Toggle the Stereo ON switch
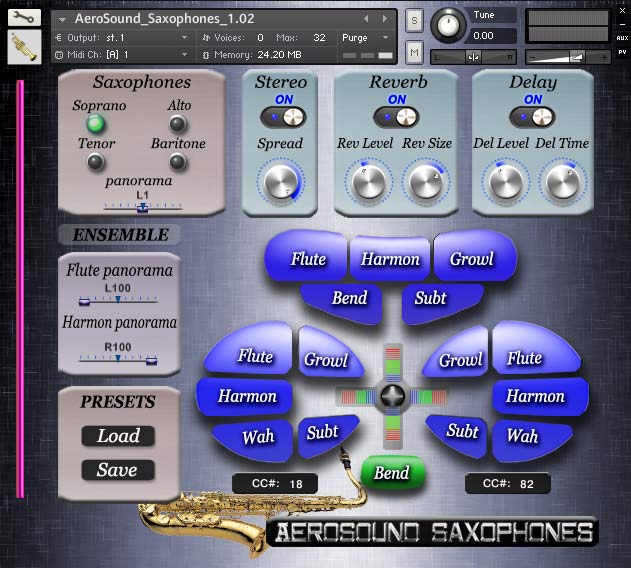This screenshot has width=631, height=568. click(x=283, y=118)
